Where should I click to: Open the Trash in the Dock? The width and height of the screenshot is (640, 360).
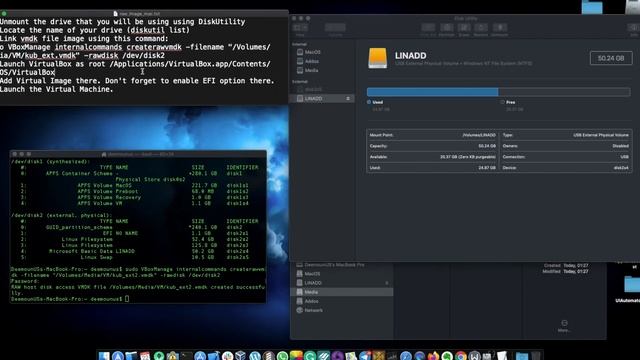536,356
